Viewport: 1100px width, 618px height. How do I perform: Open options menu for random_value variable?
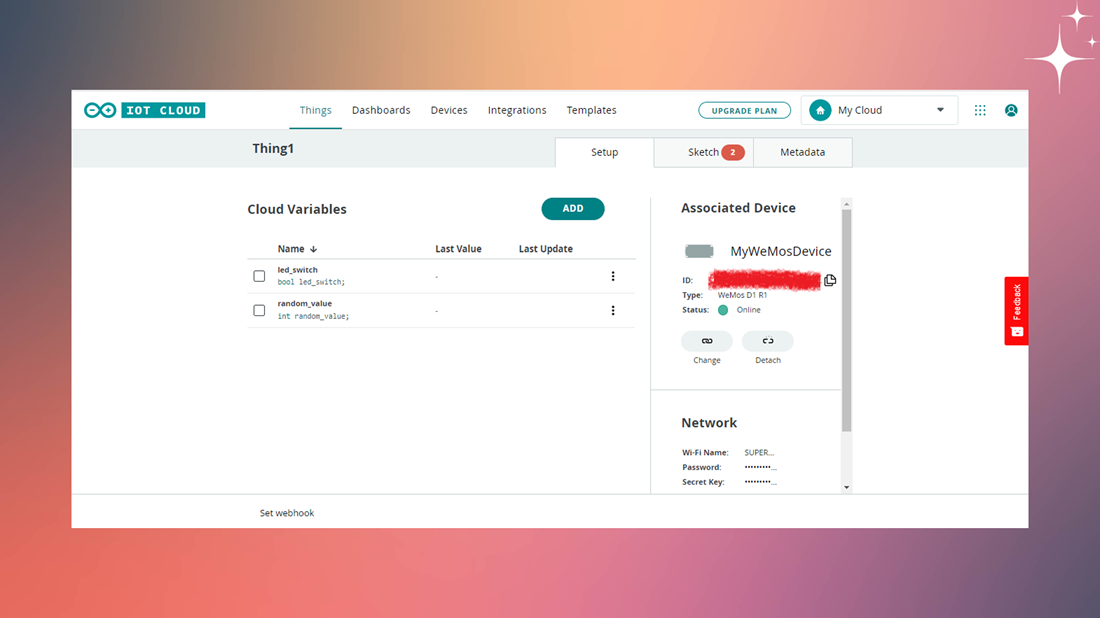612,310
